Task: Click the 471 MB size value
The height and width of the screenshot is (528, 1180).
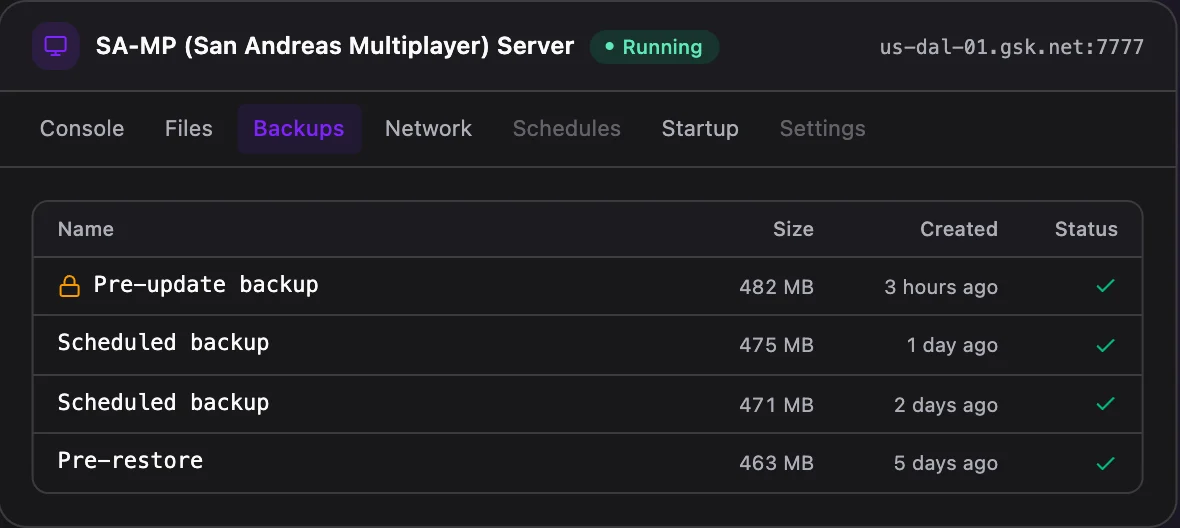Action: pyautogui.click(x=777, y=405)
